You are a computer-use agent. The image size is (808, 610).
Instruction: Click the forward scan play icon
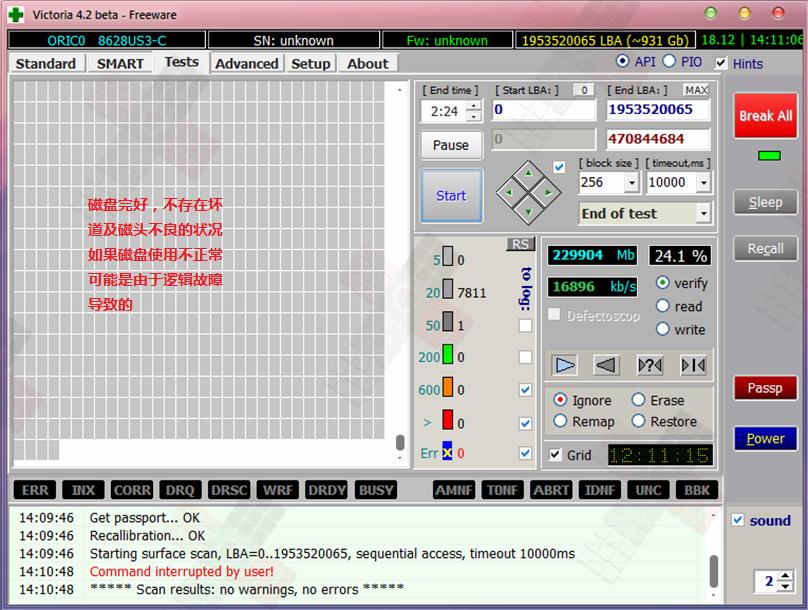[565, 365]
